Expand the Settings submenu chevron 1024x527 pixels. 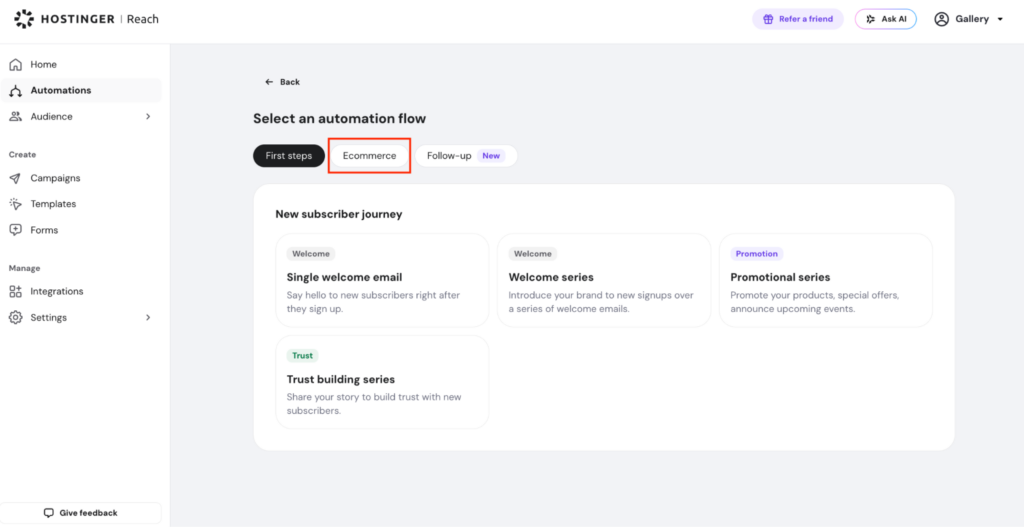[148, 318]
